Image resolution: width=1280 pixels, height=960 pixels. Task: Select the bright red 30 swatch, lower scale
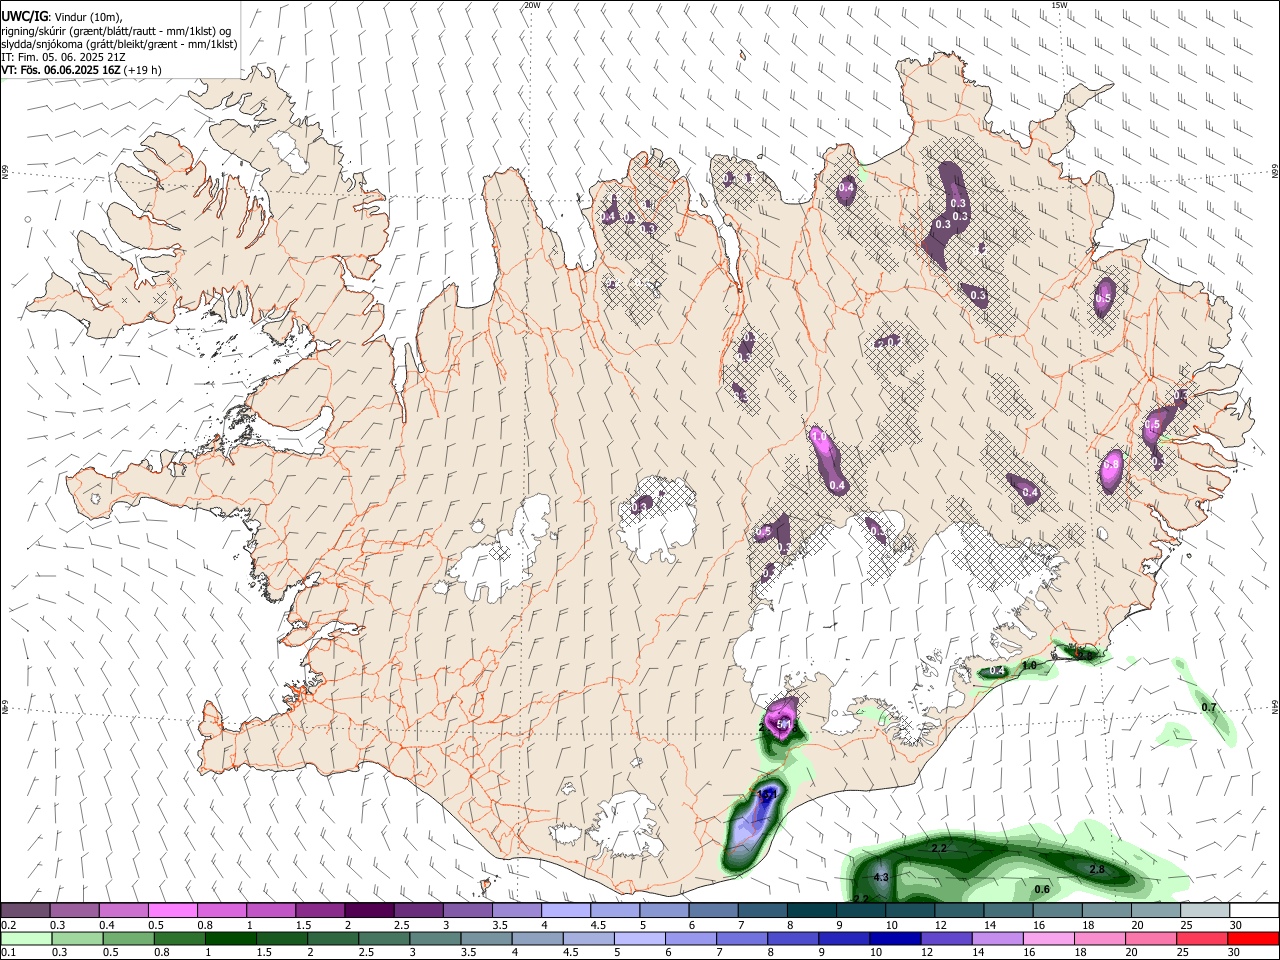(x=1254, y=938)
